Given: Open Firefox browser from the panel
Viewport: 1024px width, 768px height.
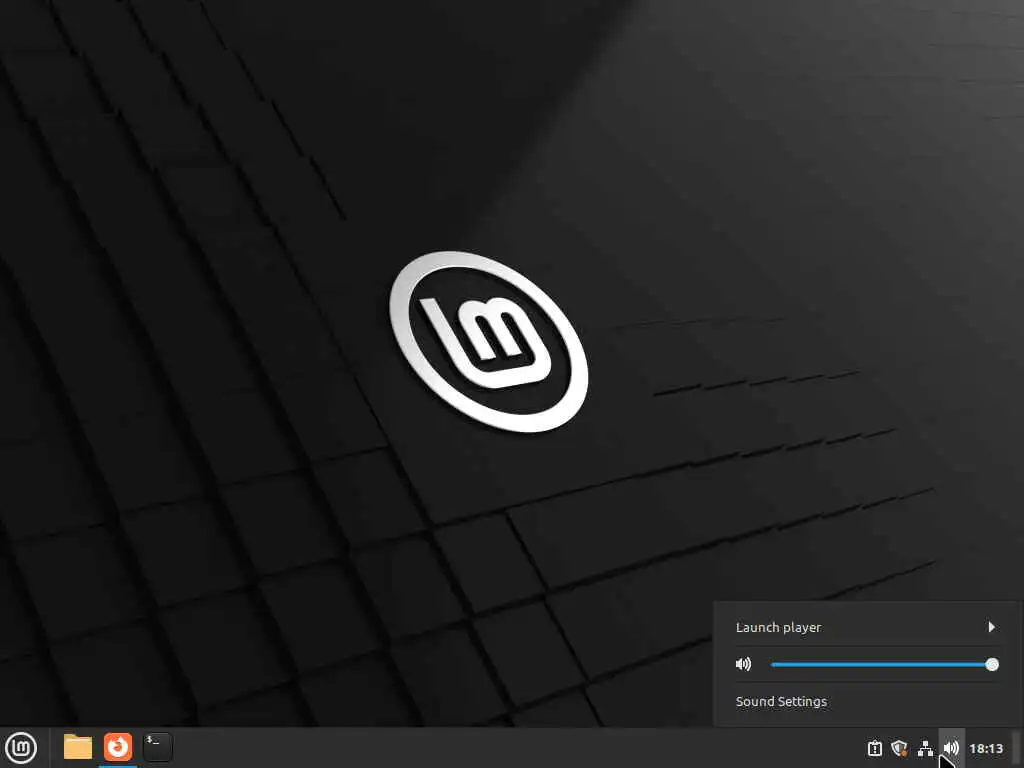Looking at the screenshot, I should (x=118, y=747).
